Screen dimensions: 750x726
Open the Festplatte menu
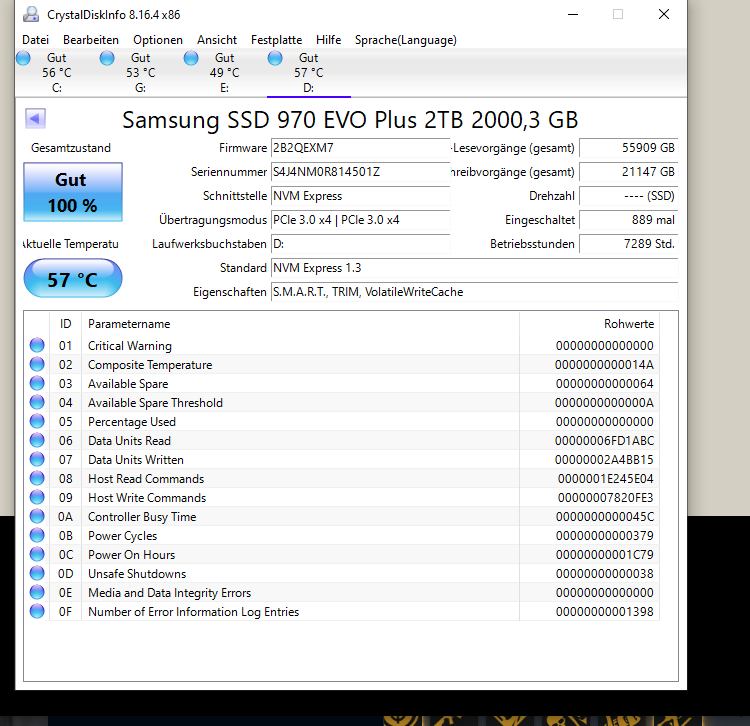click(x=276, y=40)
